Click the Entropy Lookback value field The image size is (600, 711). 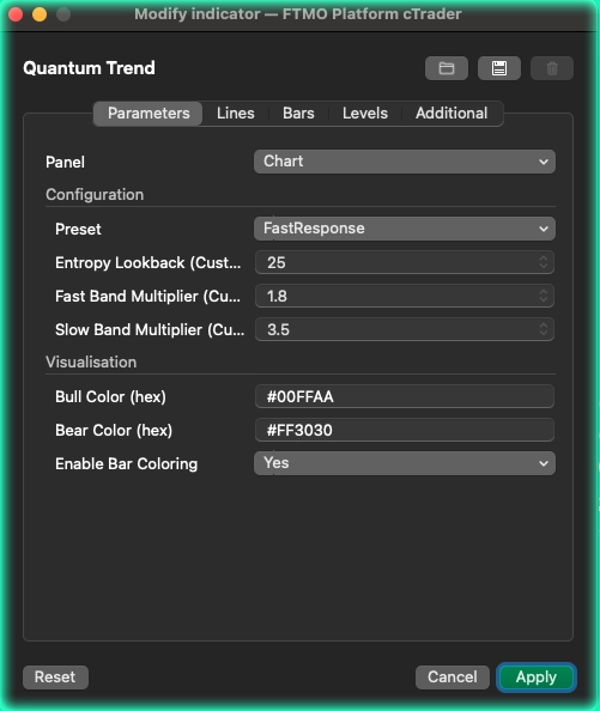pos(405,263)
